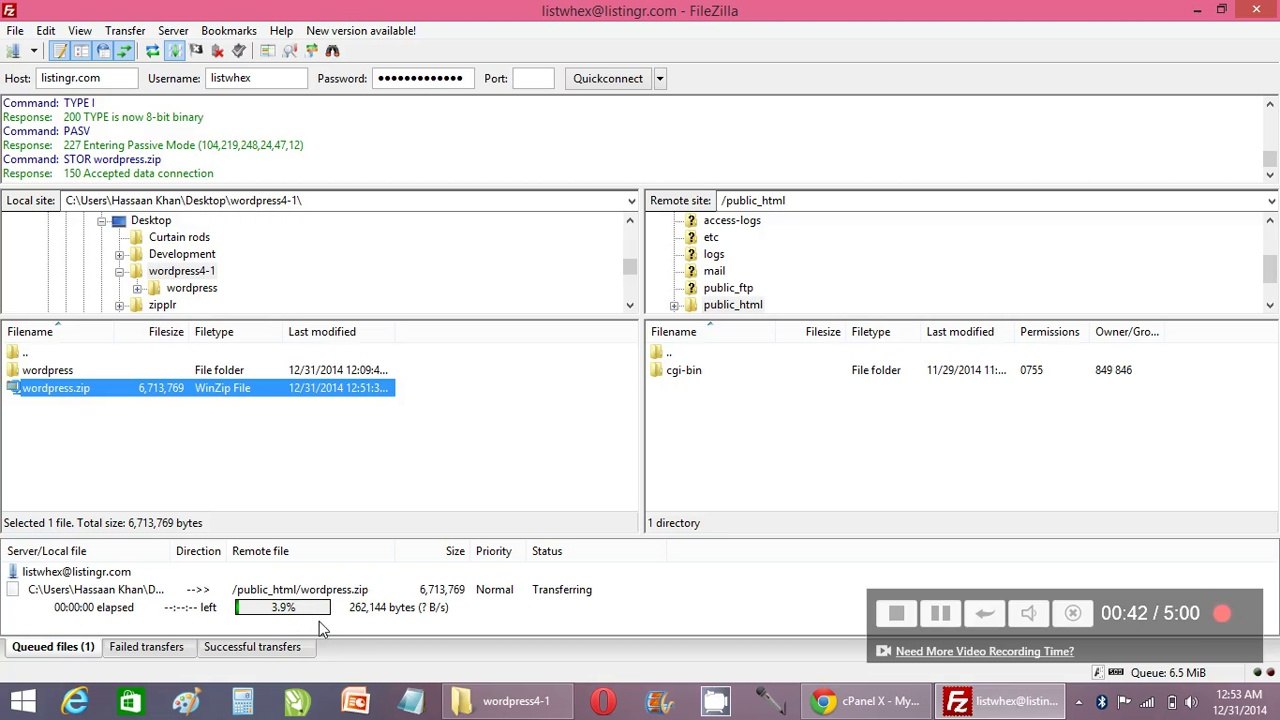Switch to Failed transfers tab
This screenshot has height=720, width=1280.
click(x=146, y=647)
